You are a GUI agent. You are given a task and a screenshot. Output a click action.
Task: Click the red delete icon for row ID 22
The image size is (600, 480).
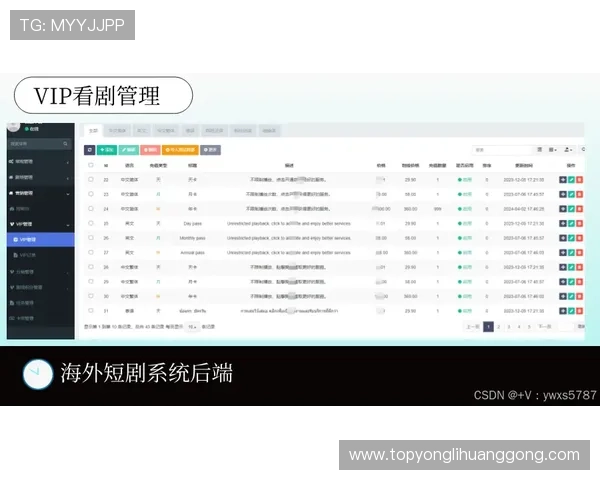(580, 180)
